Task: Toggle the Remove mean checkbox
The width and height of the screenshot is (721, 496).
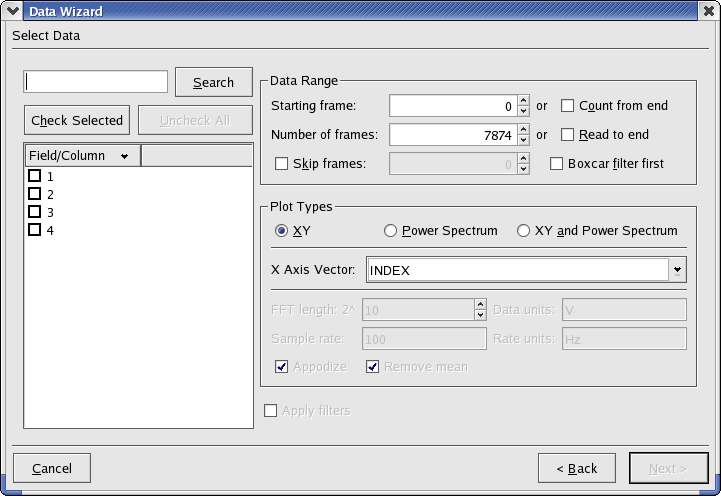Action: click(372, 367)
